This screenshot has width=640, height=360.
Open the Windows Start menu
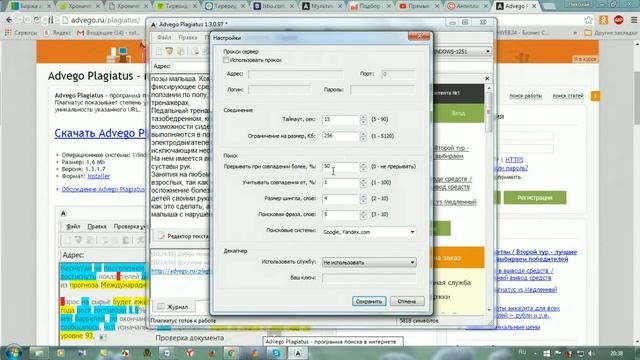[13, 352]
